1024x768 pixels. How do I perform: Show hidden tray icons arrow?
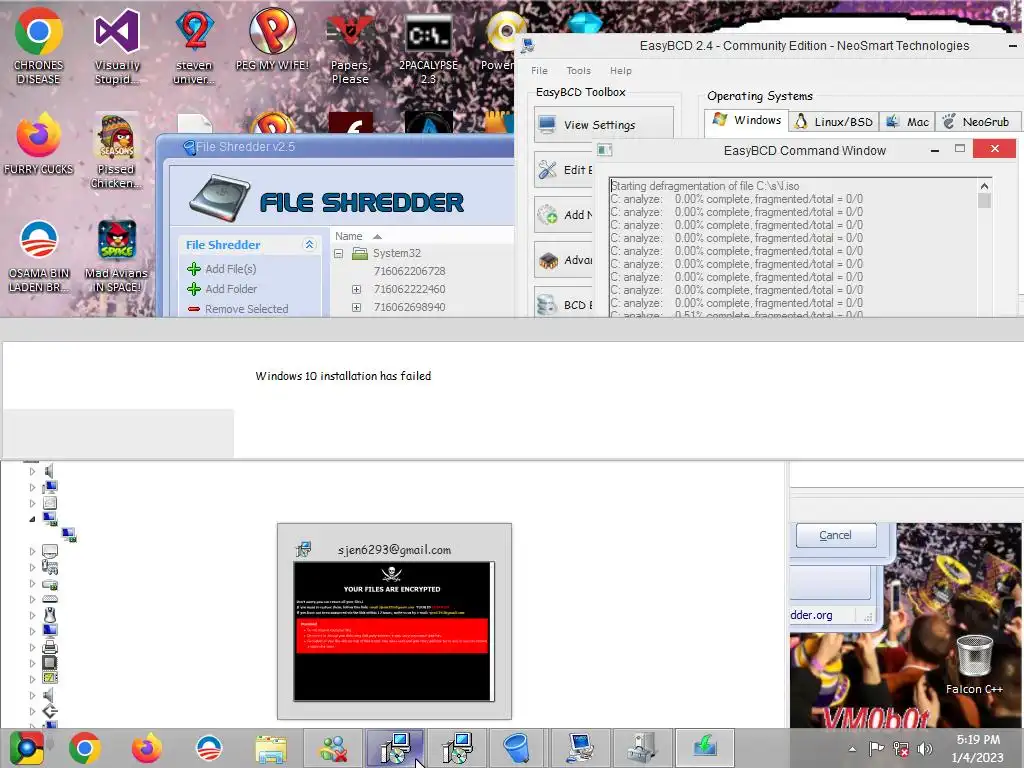pos(852,749)
